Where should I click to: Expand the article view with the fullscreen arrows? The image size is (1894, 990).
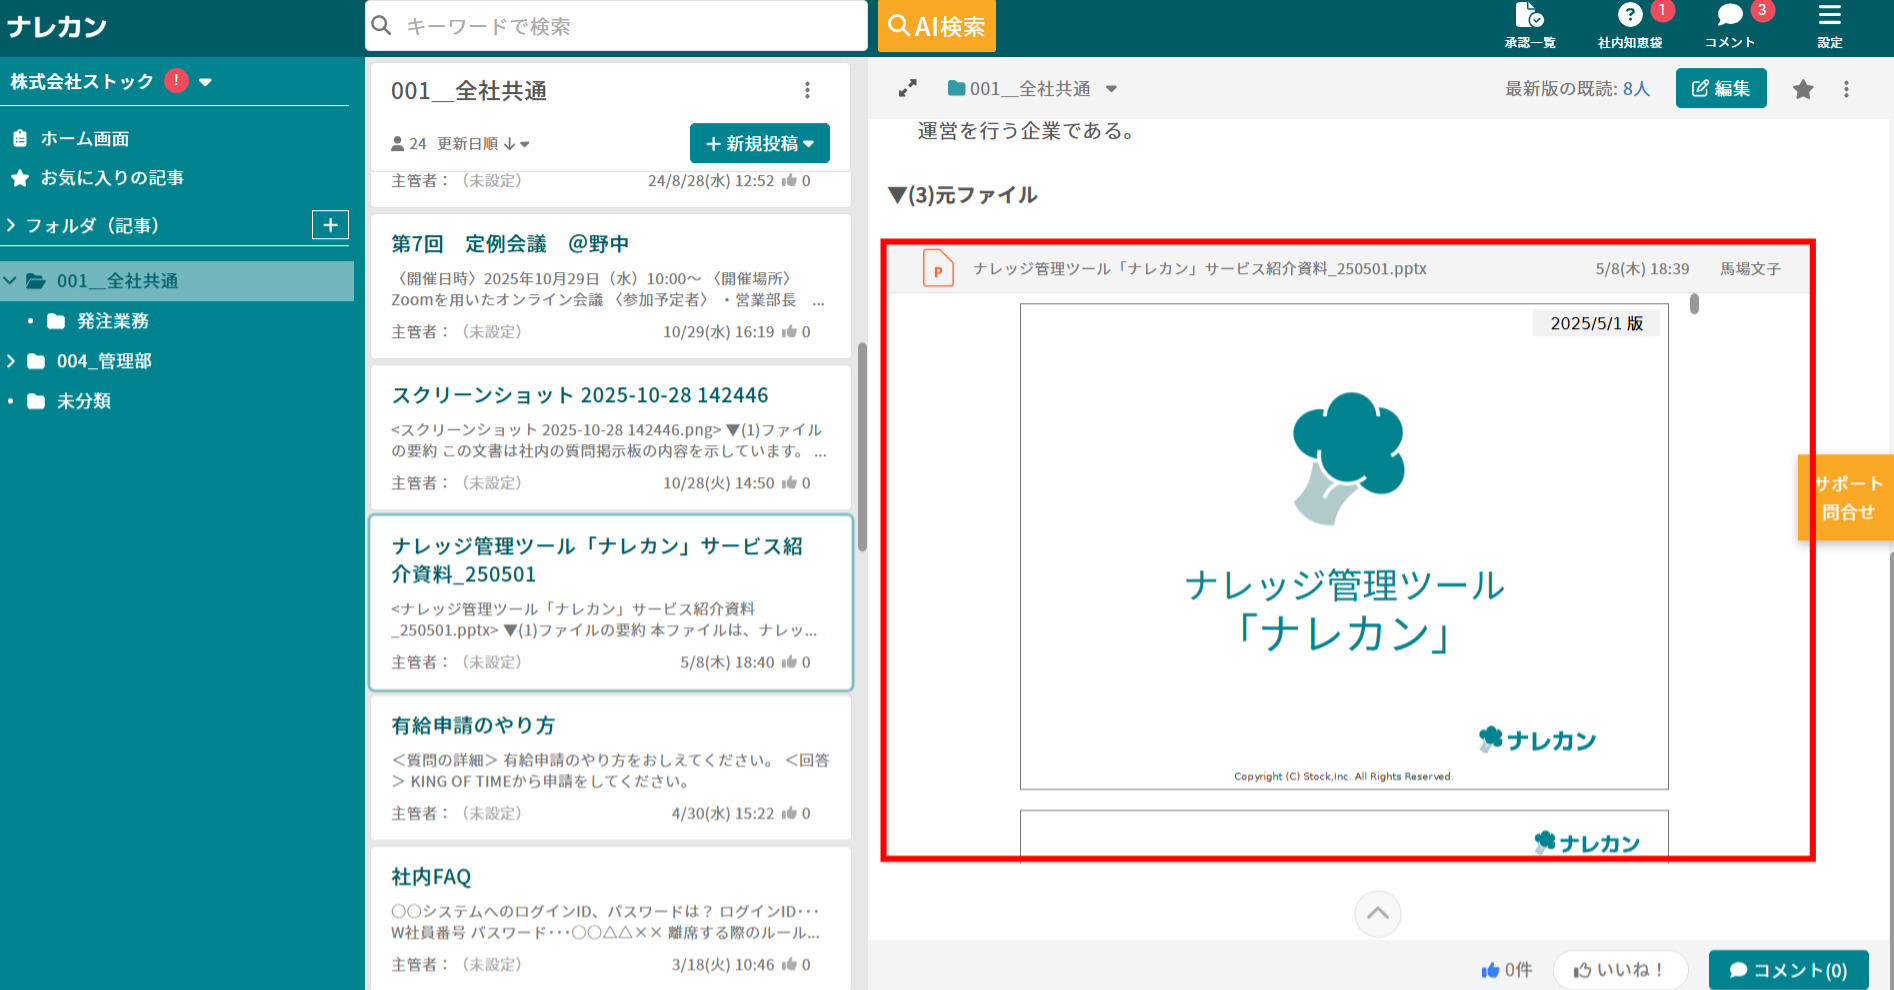(x=908, y=88)
